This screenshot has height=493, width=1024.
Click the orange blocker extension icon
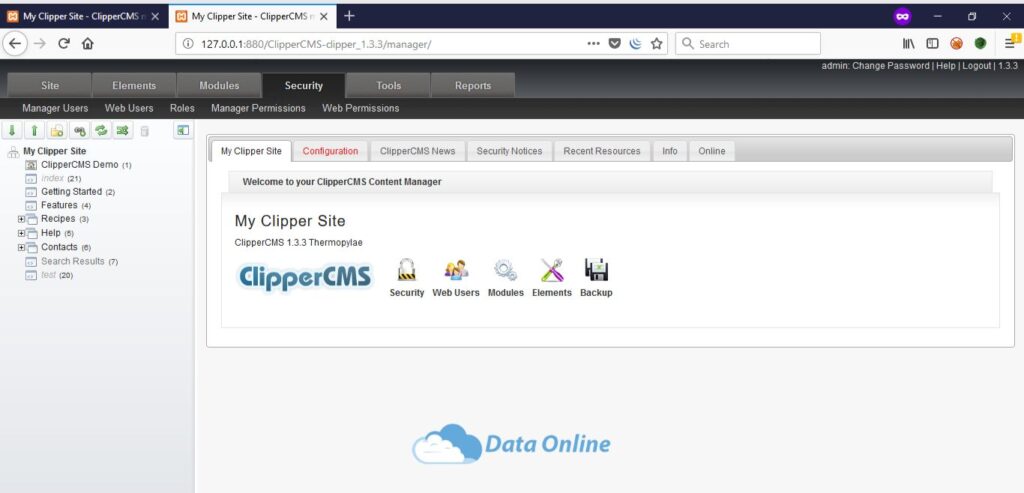coord(956,44)
